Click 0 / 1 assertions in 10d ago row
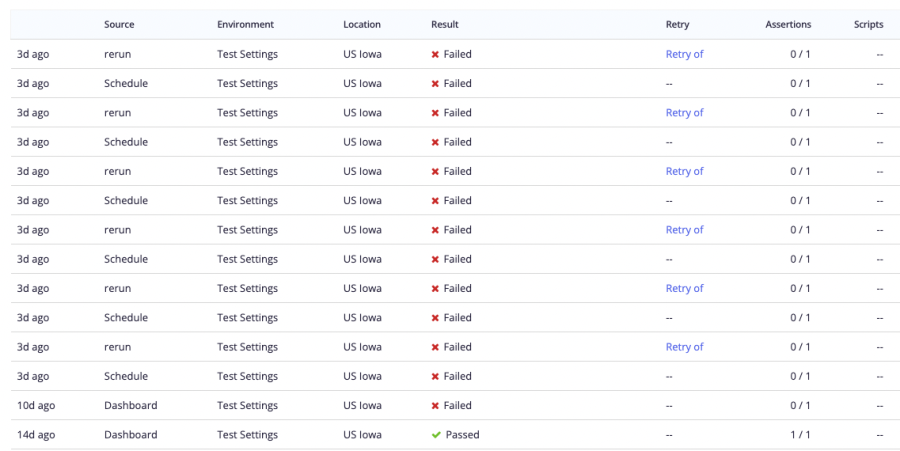 tap(799, 406)
